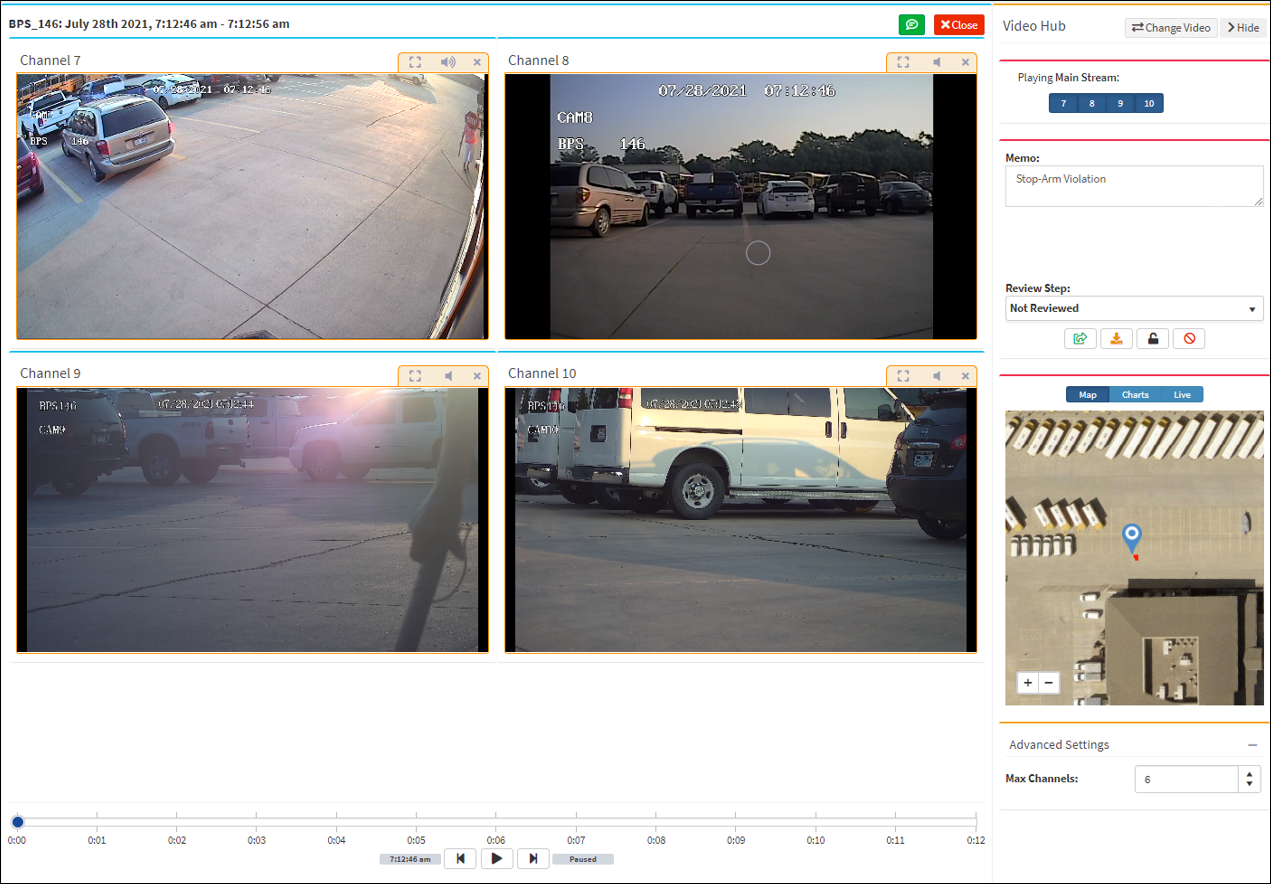
Task: Toggle audio on Channel 9
Action: pyautogui.click(x=449, y=376)
